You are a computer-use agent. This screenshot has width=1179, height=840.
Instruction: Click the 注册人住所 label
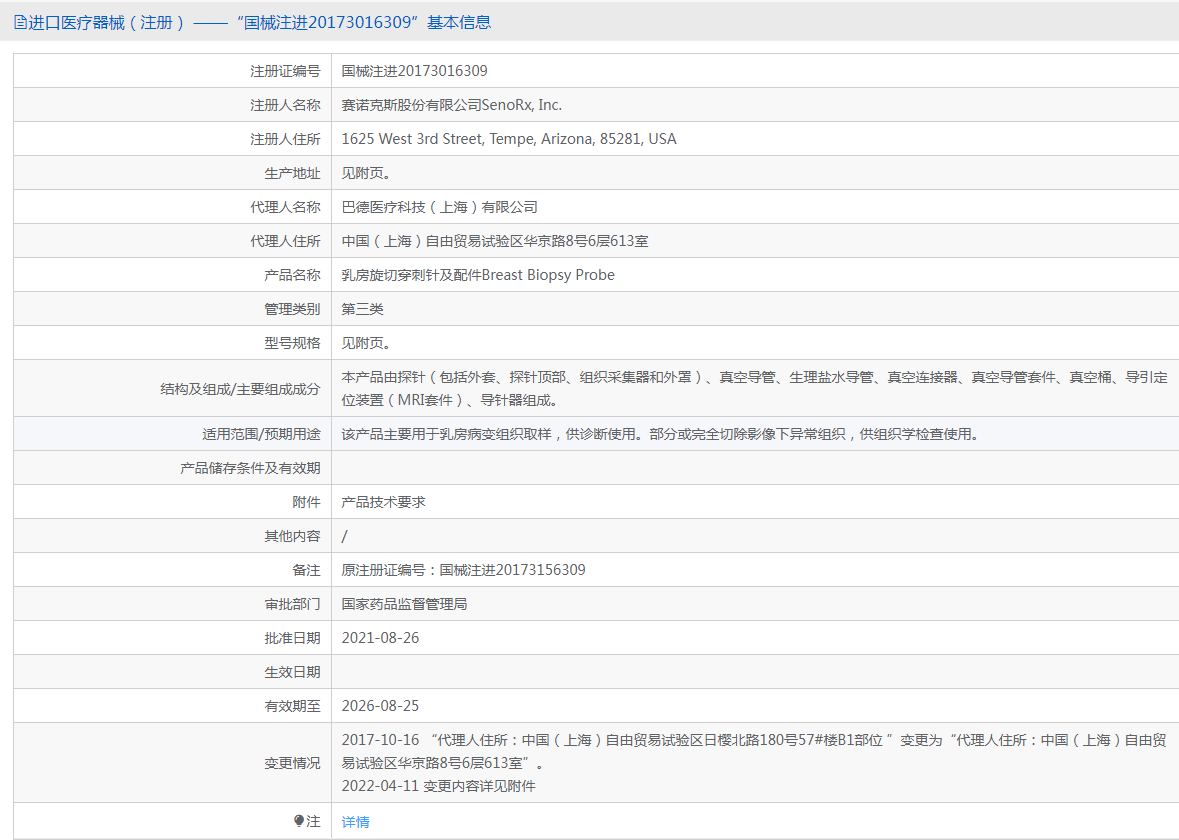click(285, 139)
